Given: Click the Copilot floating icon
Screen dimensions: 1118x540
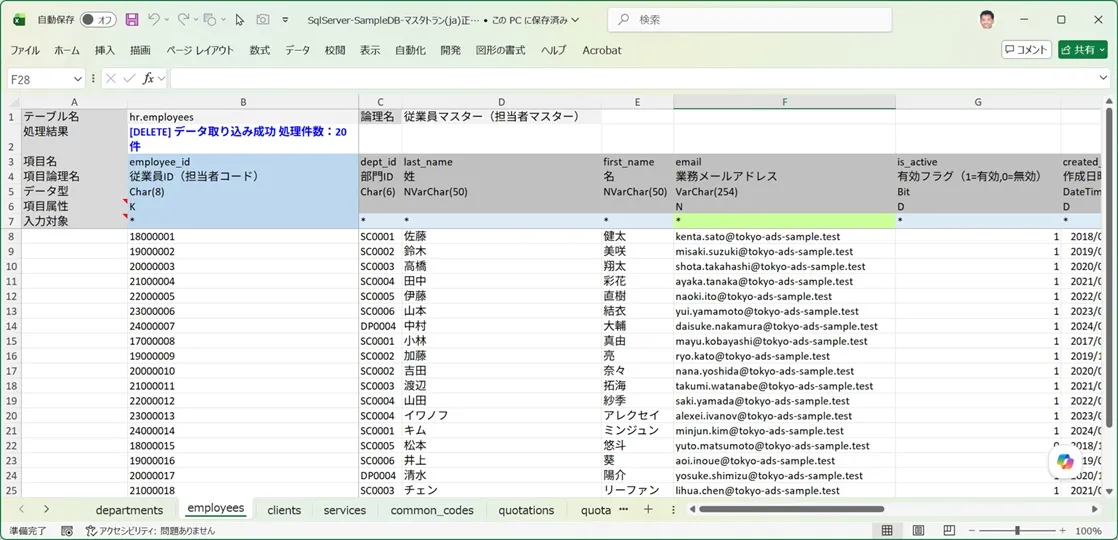Looking at the screenshot, I should (x=1065, y=462).
